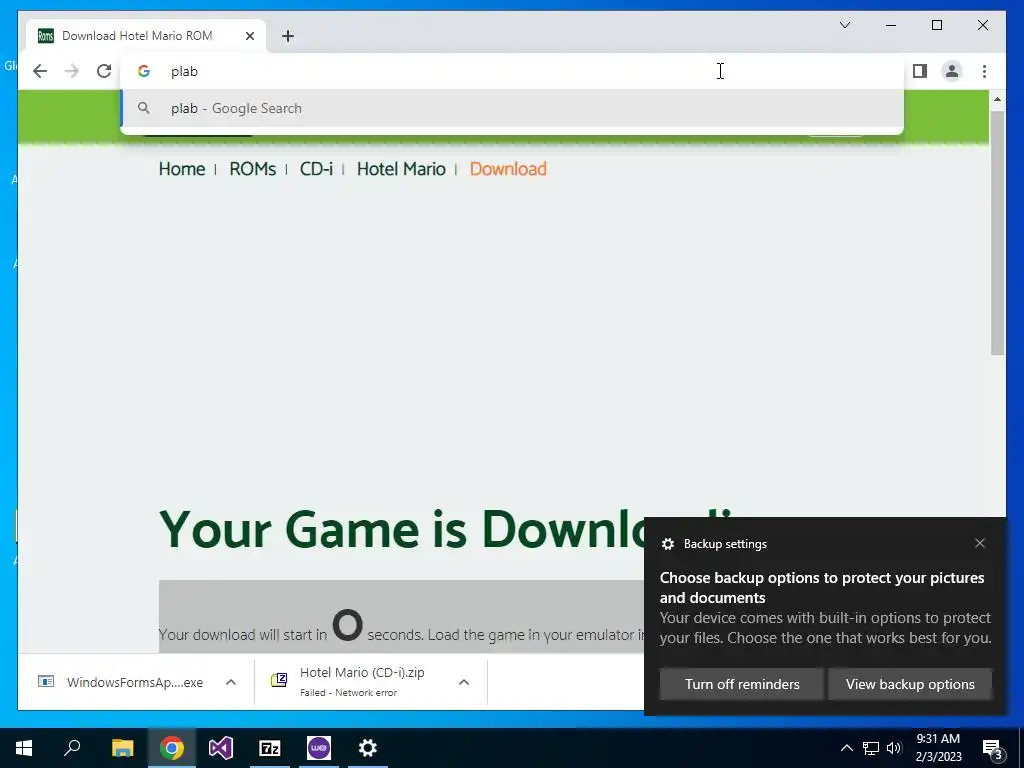Viewport: 1024px width, 768px height.
Task: Click the exe file icon in downloads bar
Action: coord(46,682)
